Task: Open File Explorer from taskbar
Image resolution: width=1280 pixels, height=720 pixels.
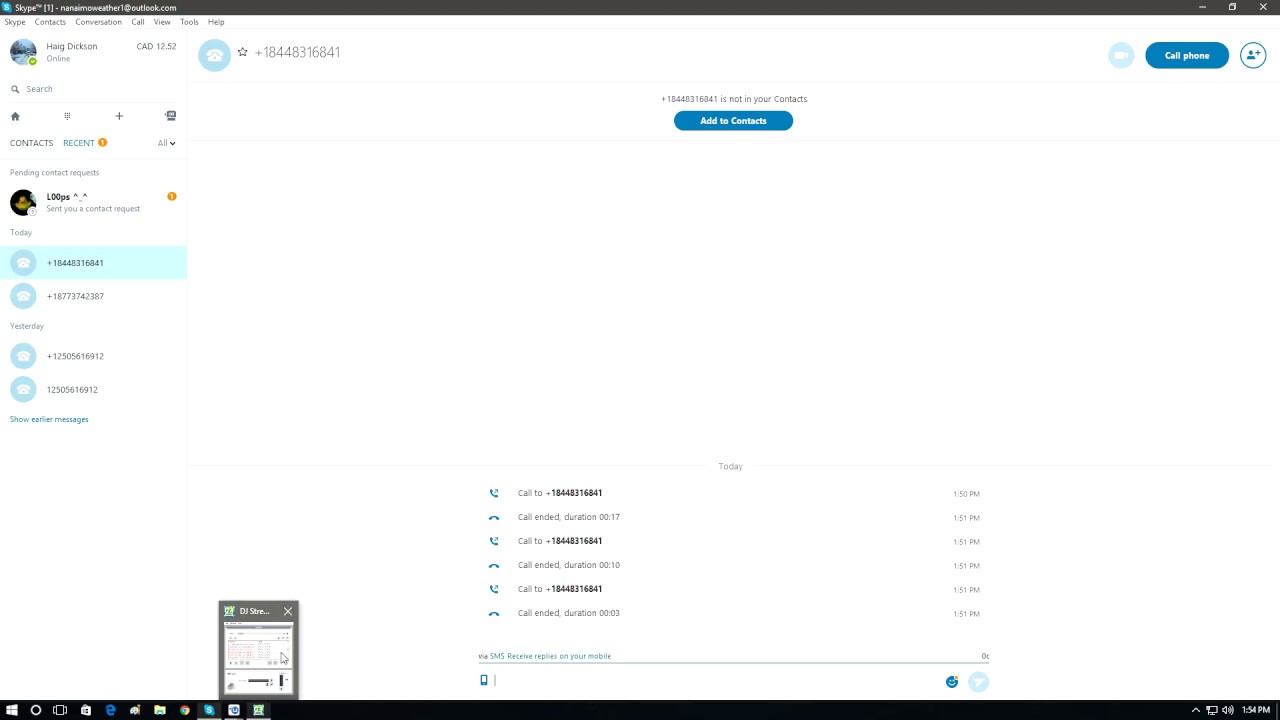Action: [x=160, y=710]
